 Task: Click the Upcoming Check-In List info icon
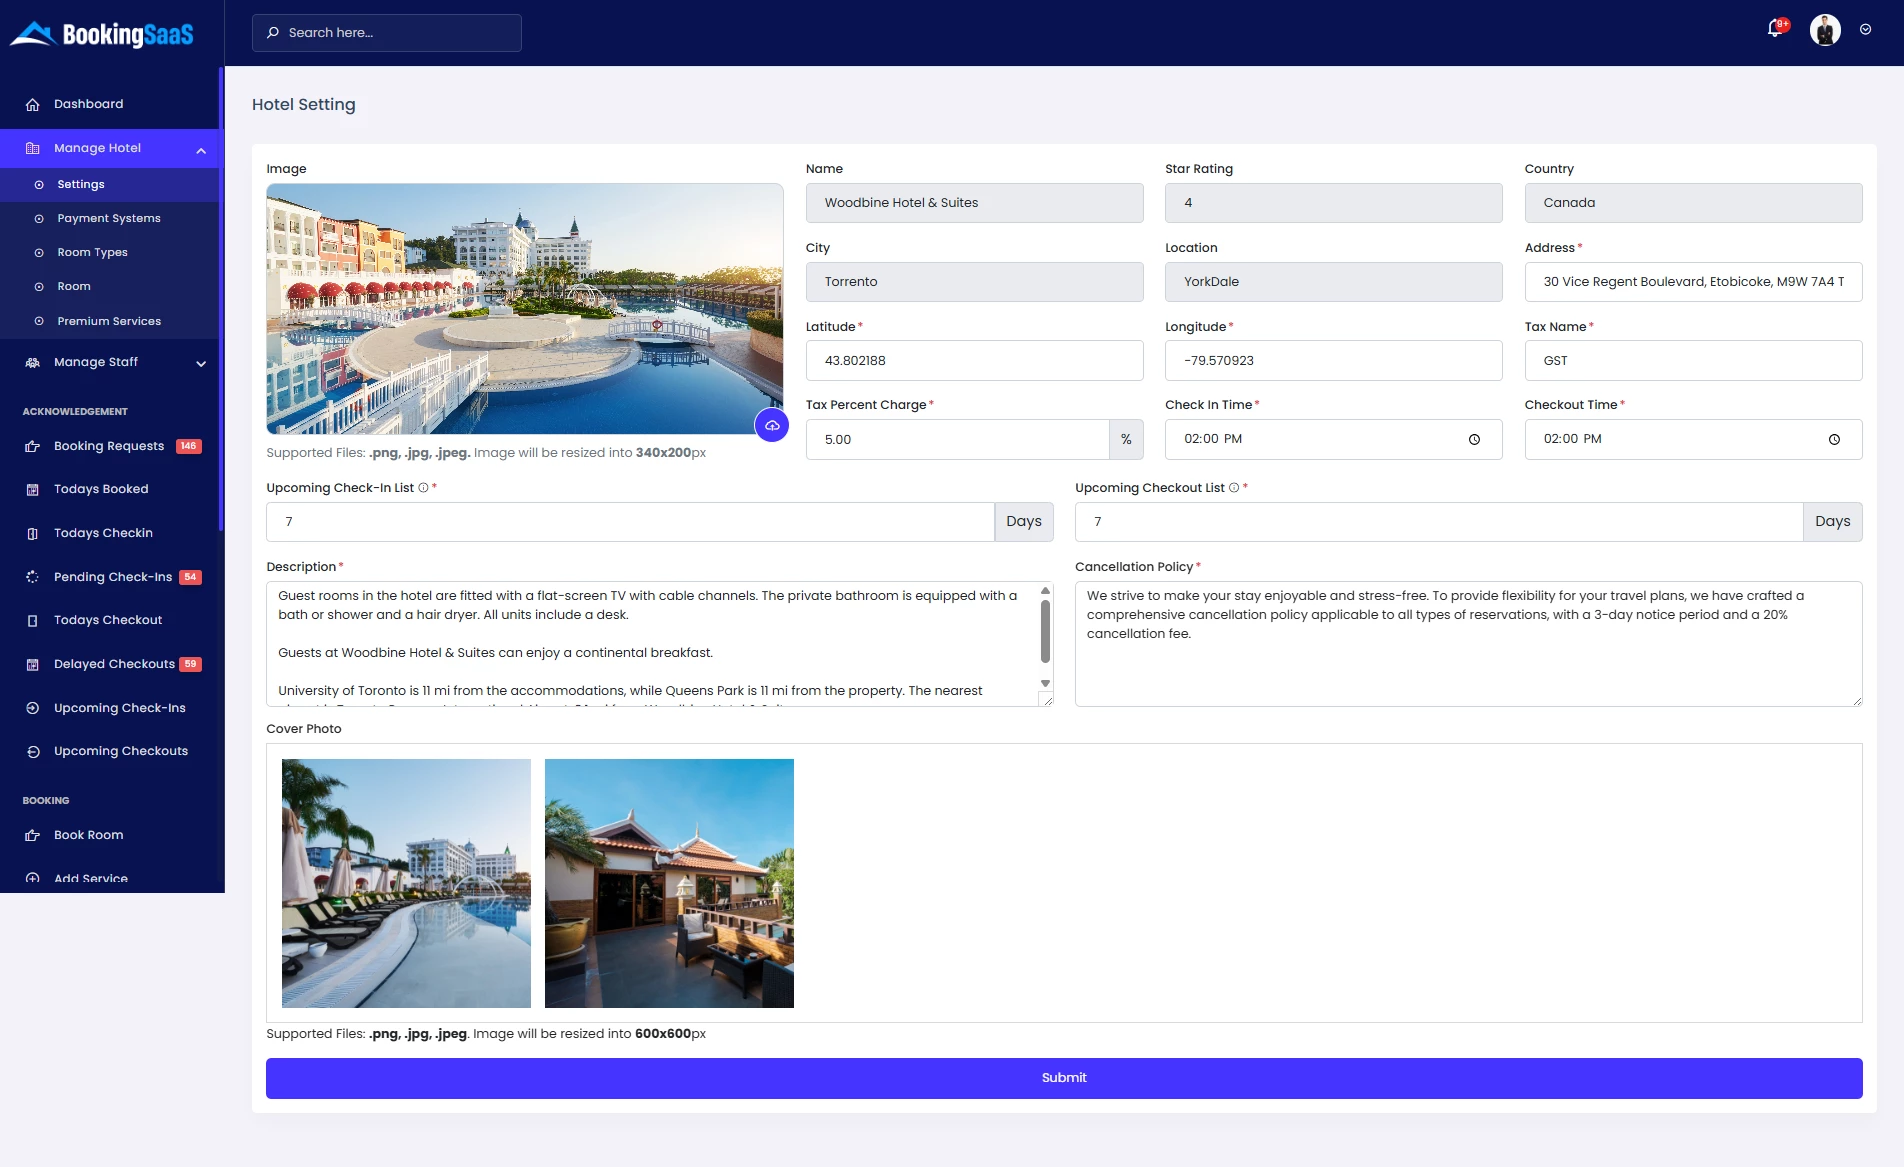pyautogui.click(x=421, y=488)
